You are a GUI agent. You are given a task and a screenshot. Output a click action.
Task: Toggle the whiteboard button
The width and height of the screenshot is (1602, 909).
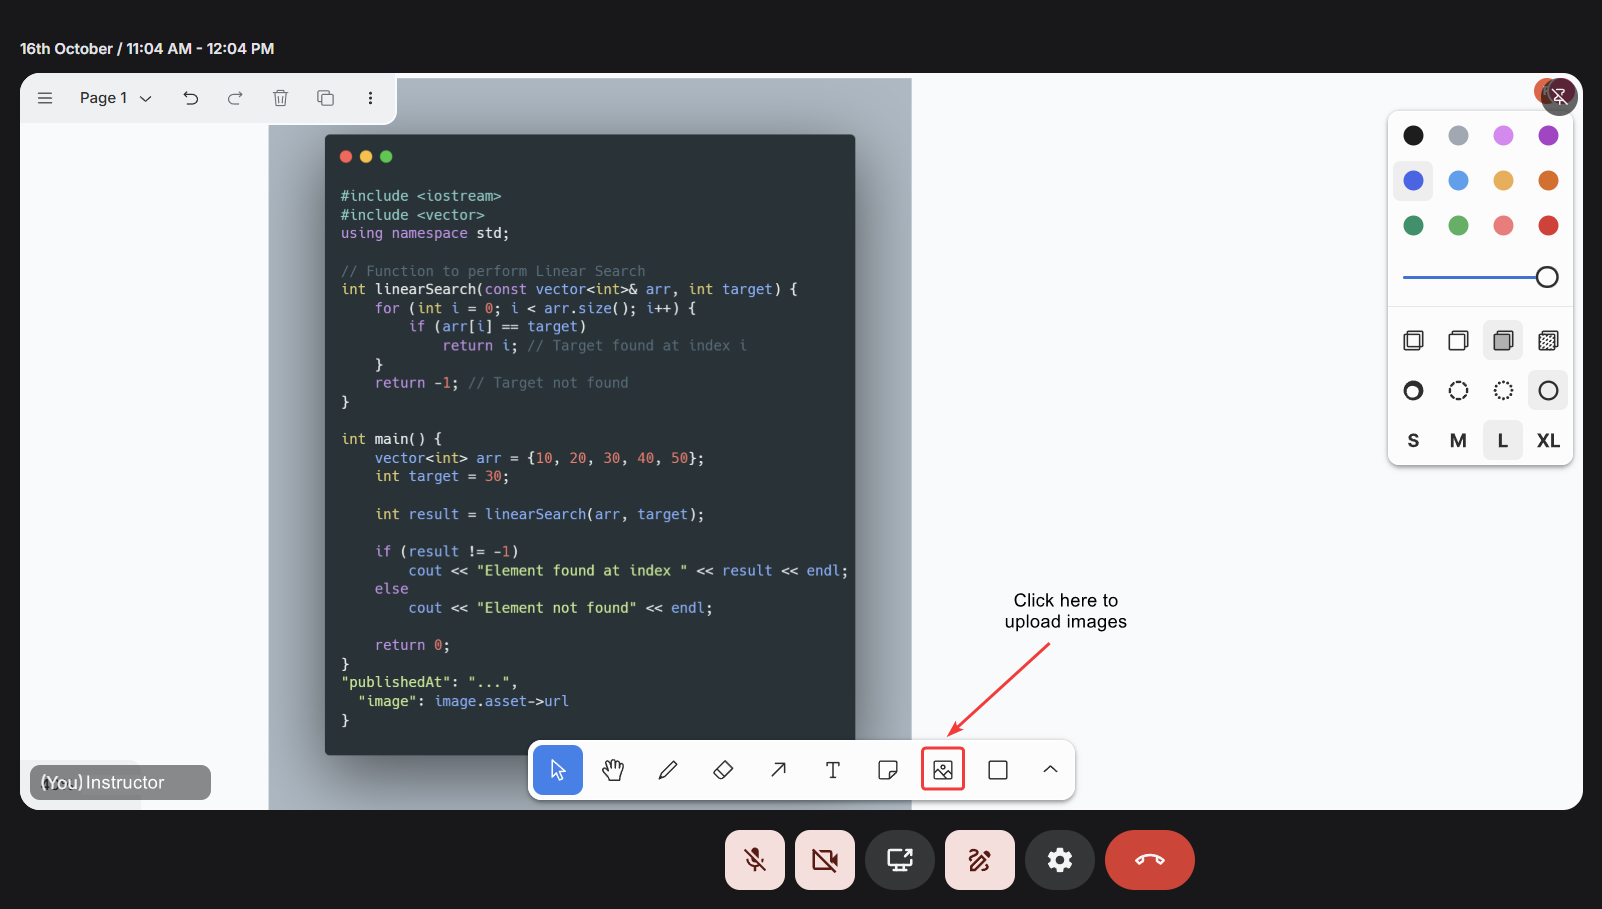(979, 860)
